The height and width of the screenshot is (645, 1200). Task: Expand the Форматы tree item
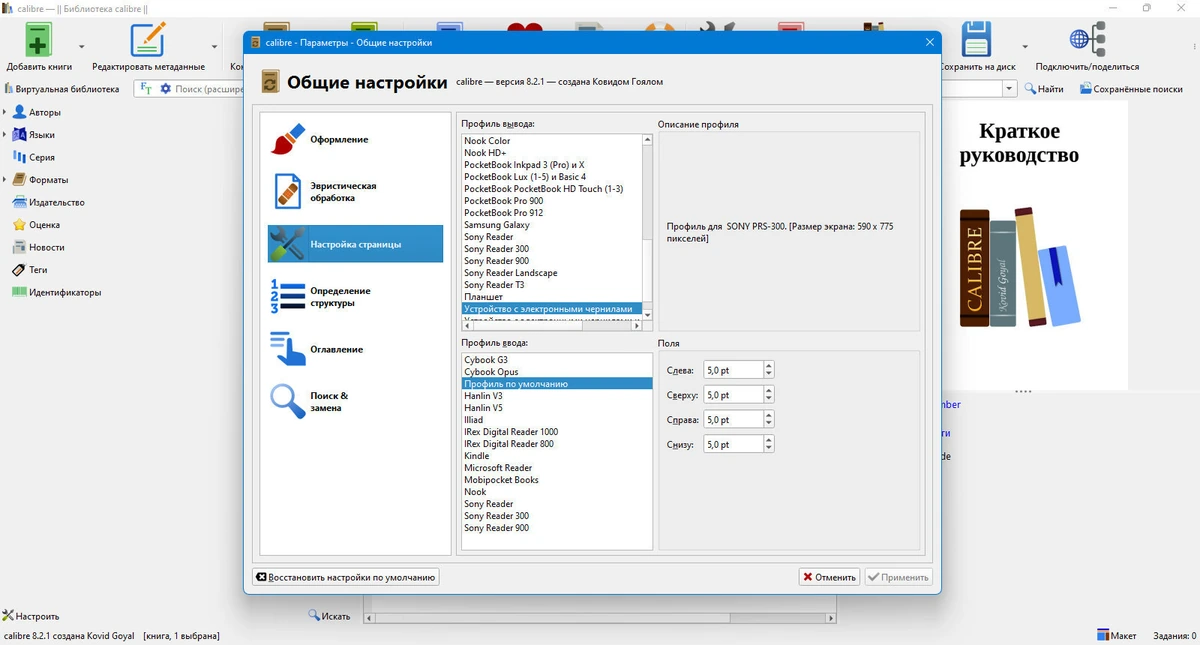point(5,180)
